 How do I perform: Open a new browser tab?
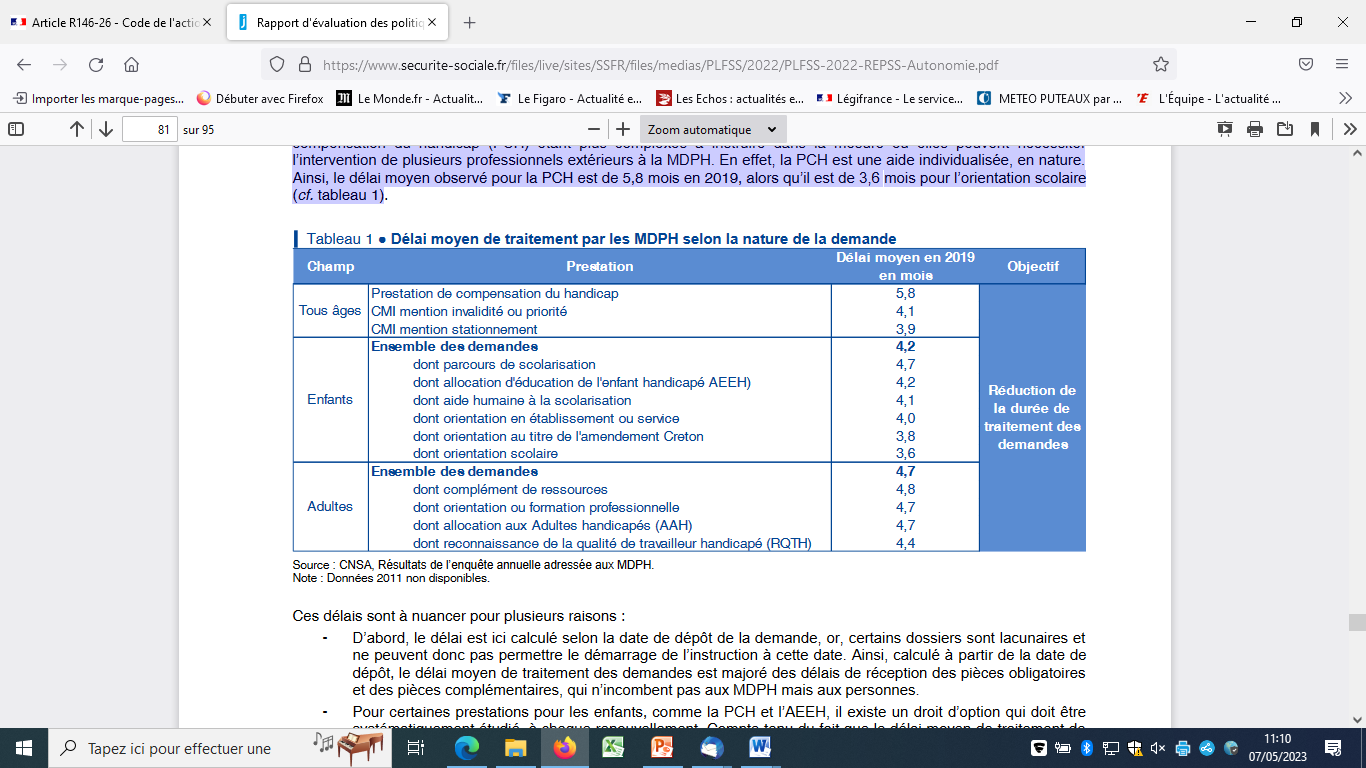470,22
